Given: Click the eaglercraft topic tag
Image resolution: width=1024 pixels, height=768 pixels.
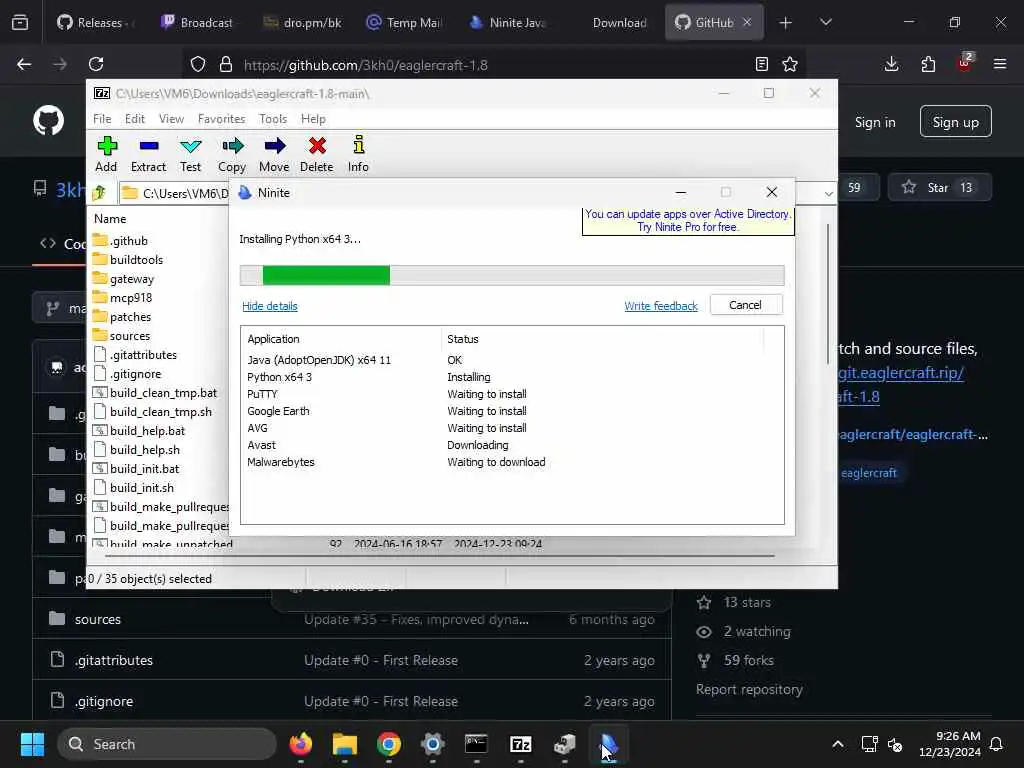Looking at the screenshot, I should tap(869, 473).
